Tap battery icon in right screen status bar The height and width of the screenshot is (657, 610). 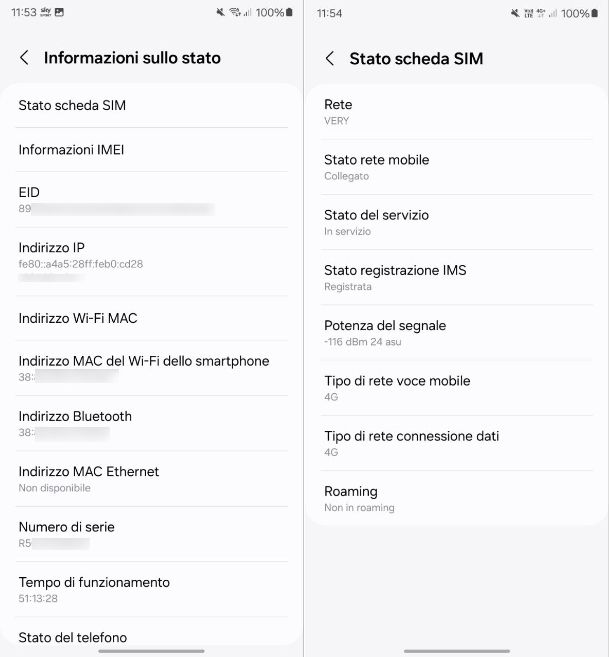pos(594,13)
